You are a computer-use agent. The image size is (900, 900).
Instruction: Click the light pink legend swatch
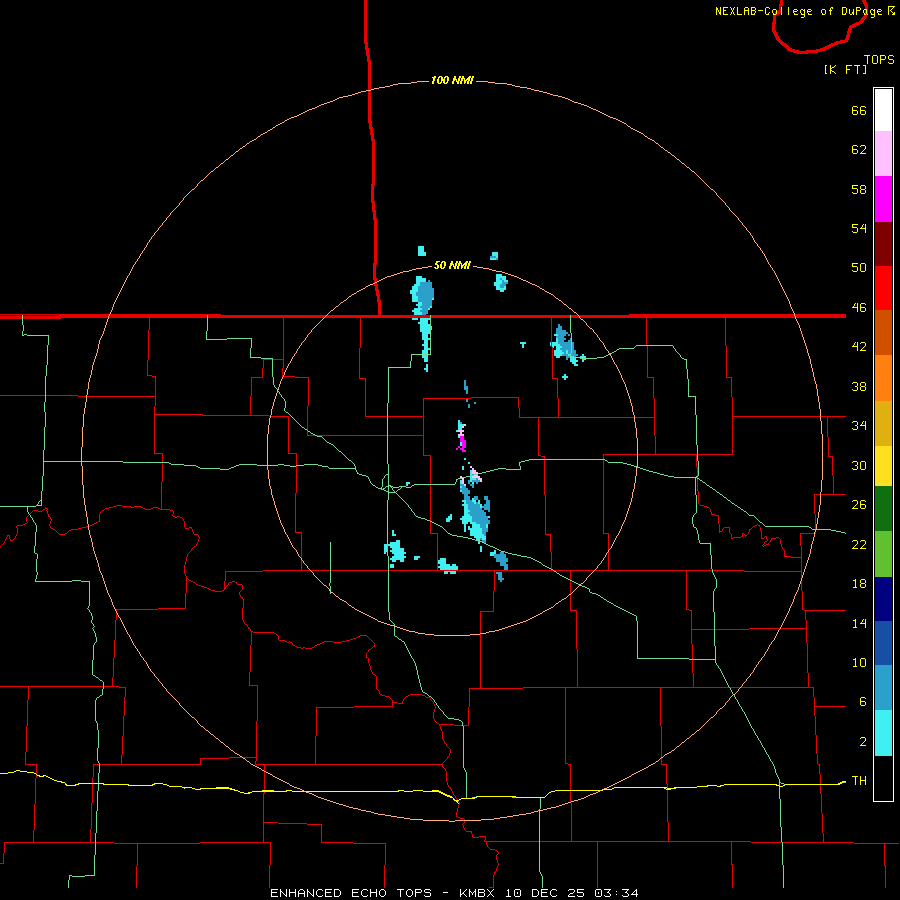click(883, 153)
